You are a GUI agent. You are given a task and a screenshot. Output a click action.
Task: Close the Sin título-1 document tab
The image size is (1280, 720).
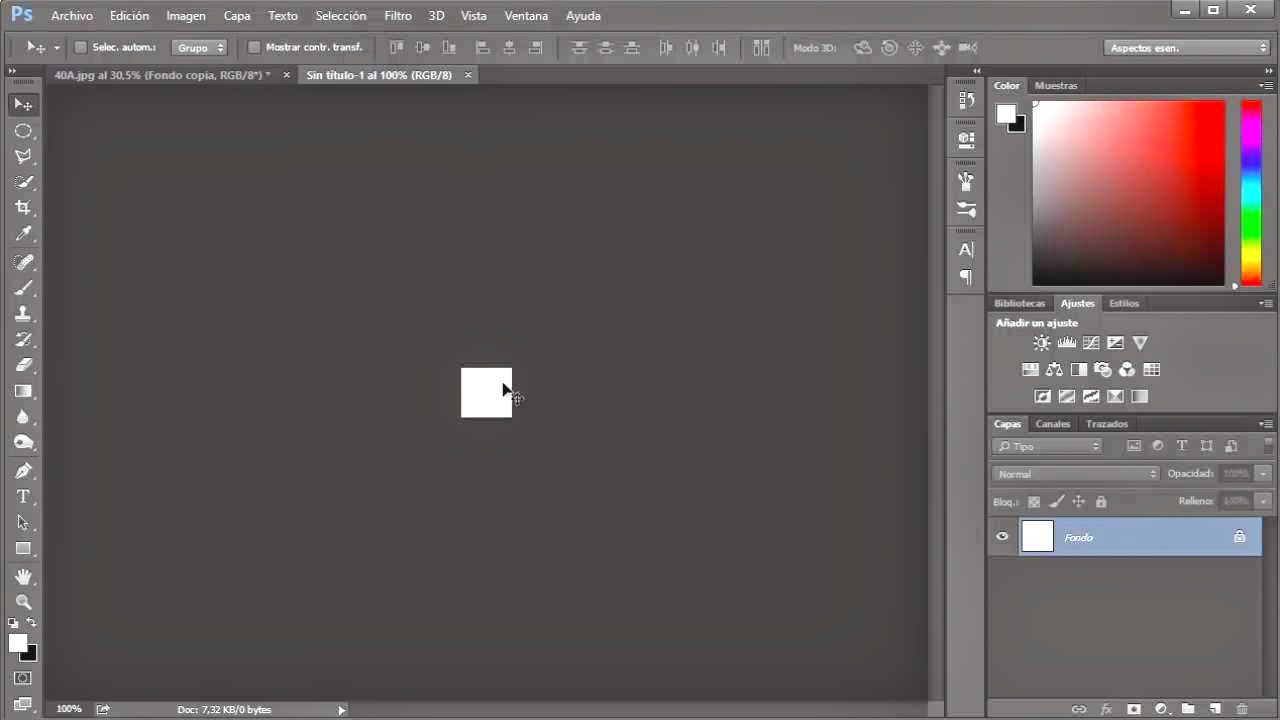point(468,75)
